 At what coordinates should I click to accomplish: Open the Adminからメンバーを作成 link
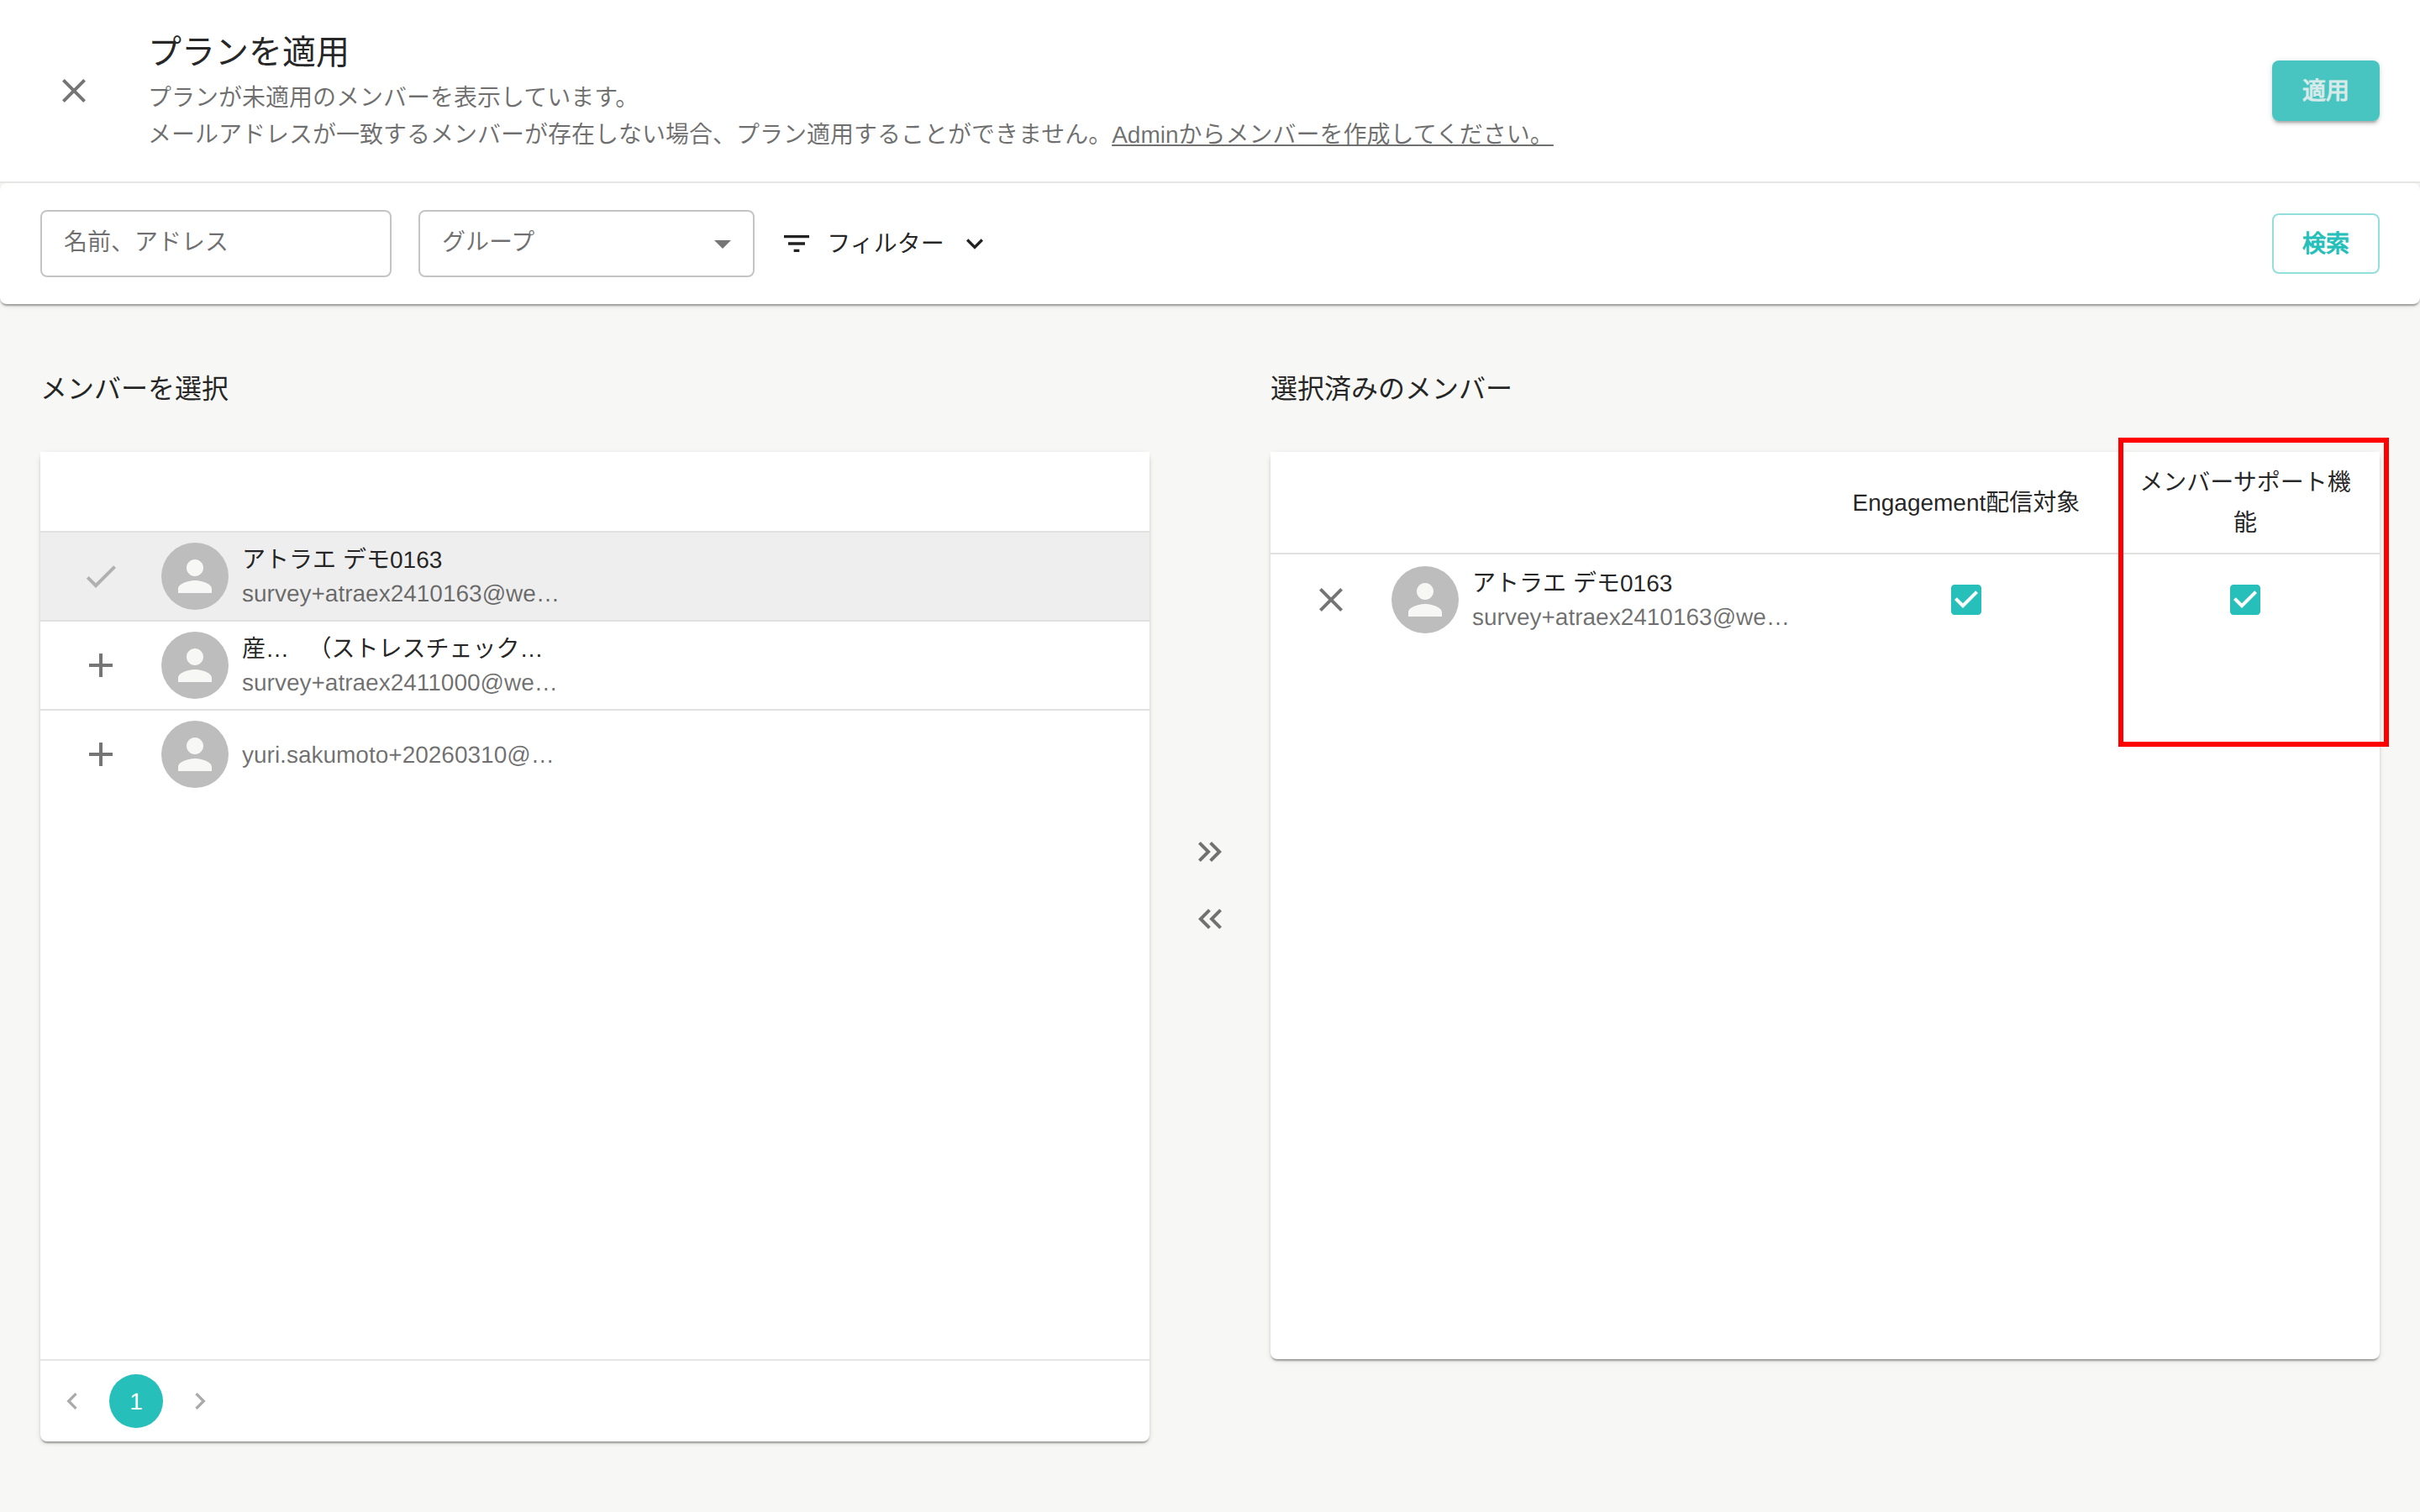pyautogui.click(x=1332, y=134)
